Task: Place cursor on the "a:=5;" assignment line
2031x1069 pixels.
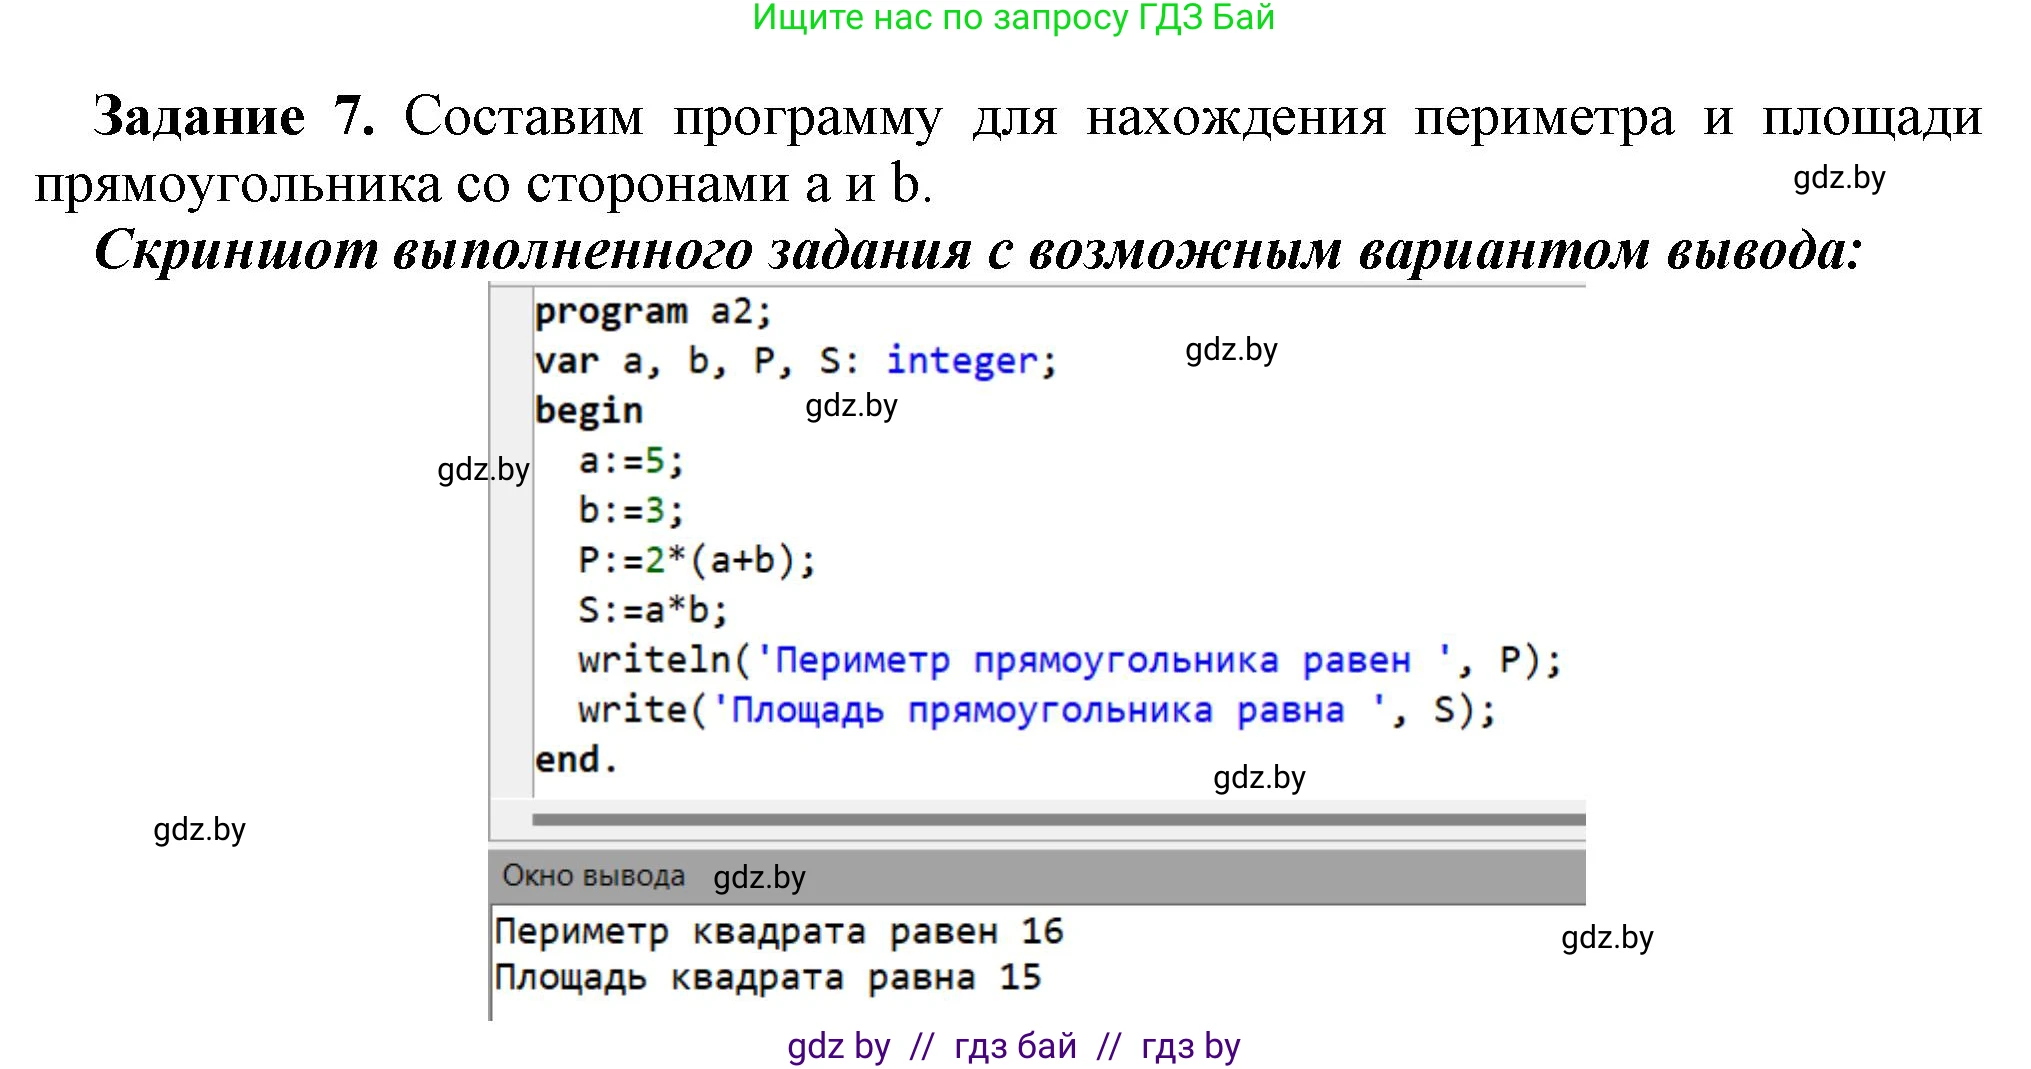Action: point(631,461)
